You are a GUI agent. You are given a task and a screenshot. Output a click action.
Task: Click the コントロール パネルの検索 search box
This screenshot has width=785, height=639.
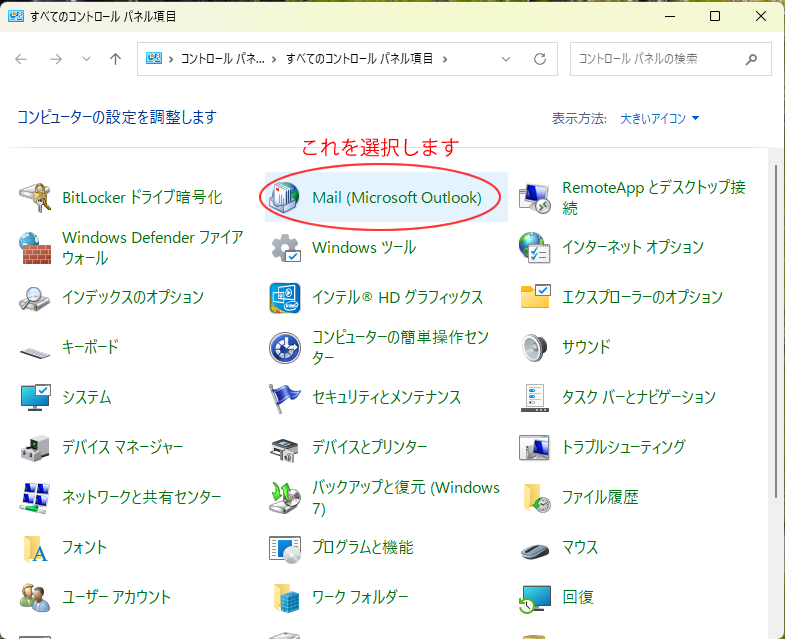coord(660,59)
